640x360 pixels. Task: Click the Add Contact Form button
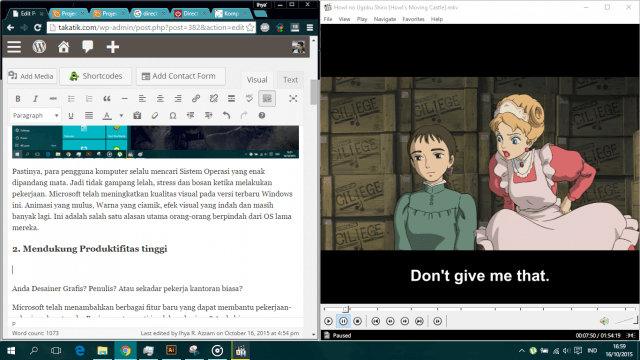click(180, 76)
